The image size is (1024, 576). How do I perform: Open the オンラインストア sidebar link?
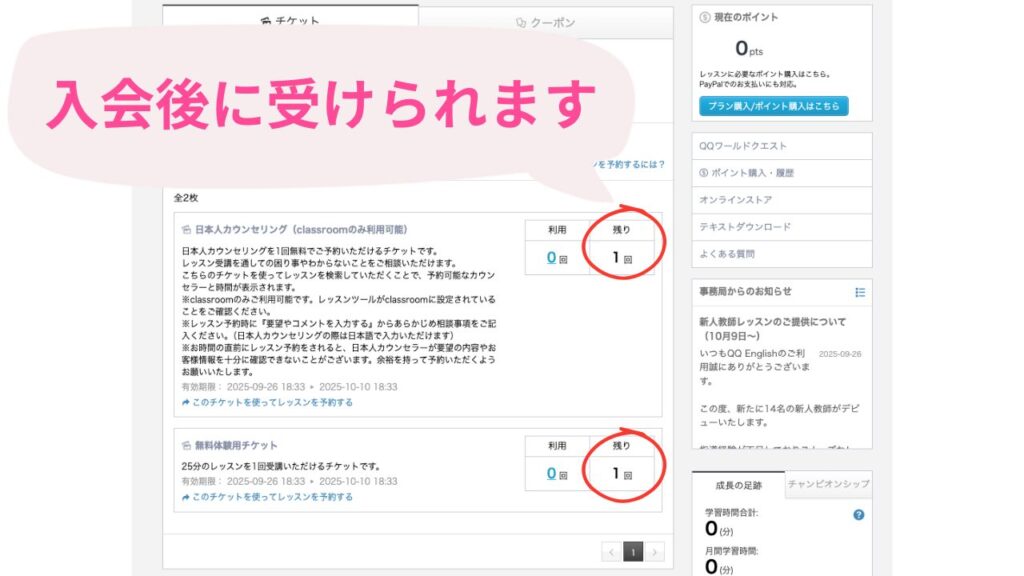coord(733,200)
